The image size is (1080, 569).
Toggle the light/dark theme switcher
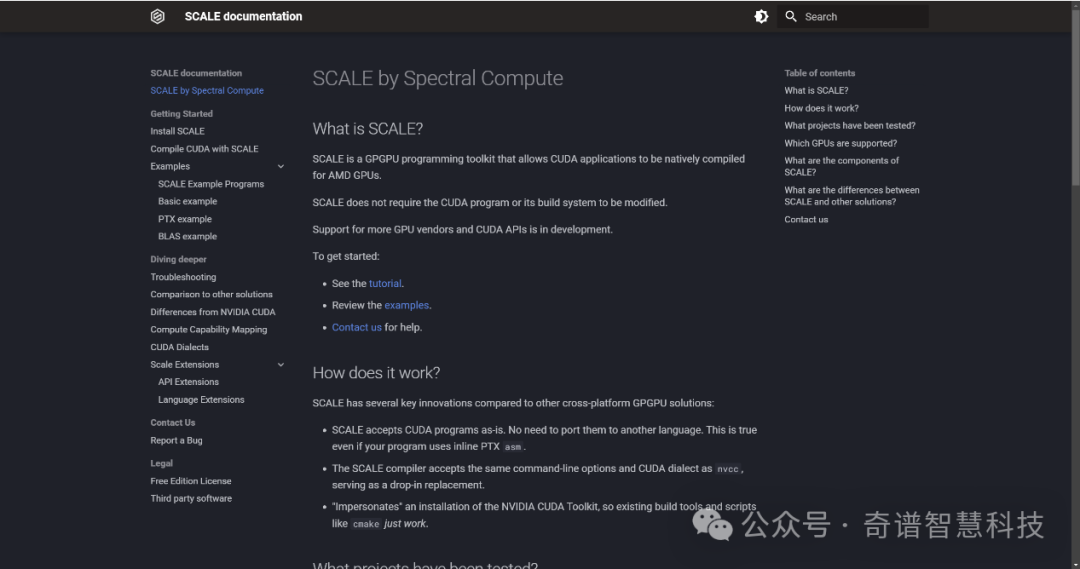[x=761, y=17]
